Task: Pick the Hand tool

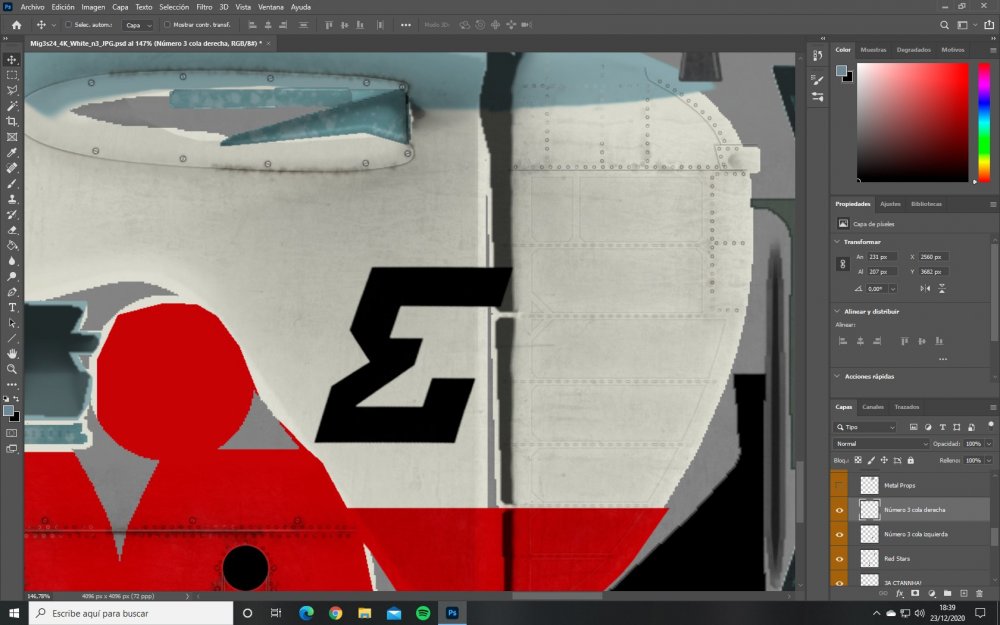Action: [x=12, y=353]
